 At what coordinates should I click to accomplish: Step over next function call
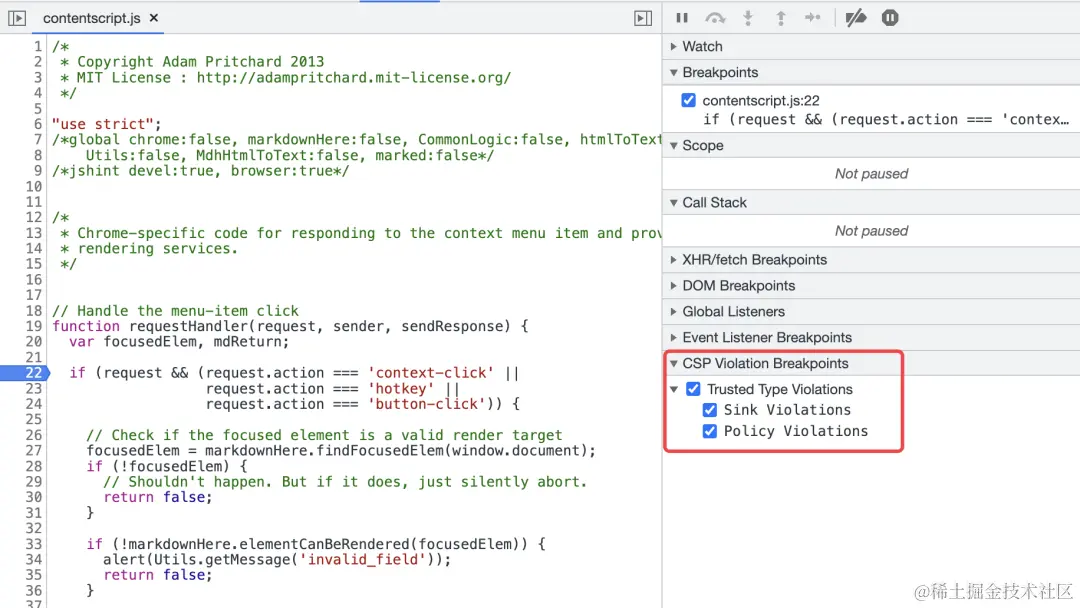point(715,18)
